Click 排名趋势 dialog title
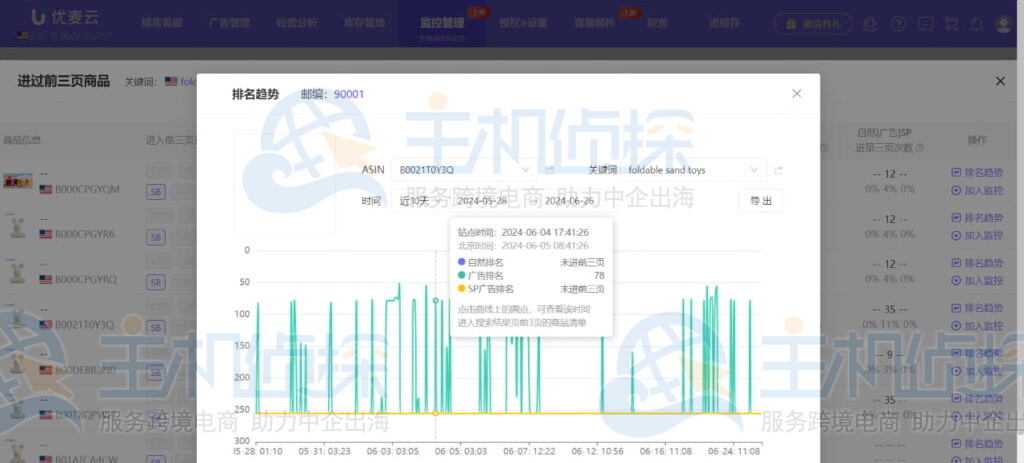The height and width of the screenshot is (463, 1024). tap(255, 94)
